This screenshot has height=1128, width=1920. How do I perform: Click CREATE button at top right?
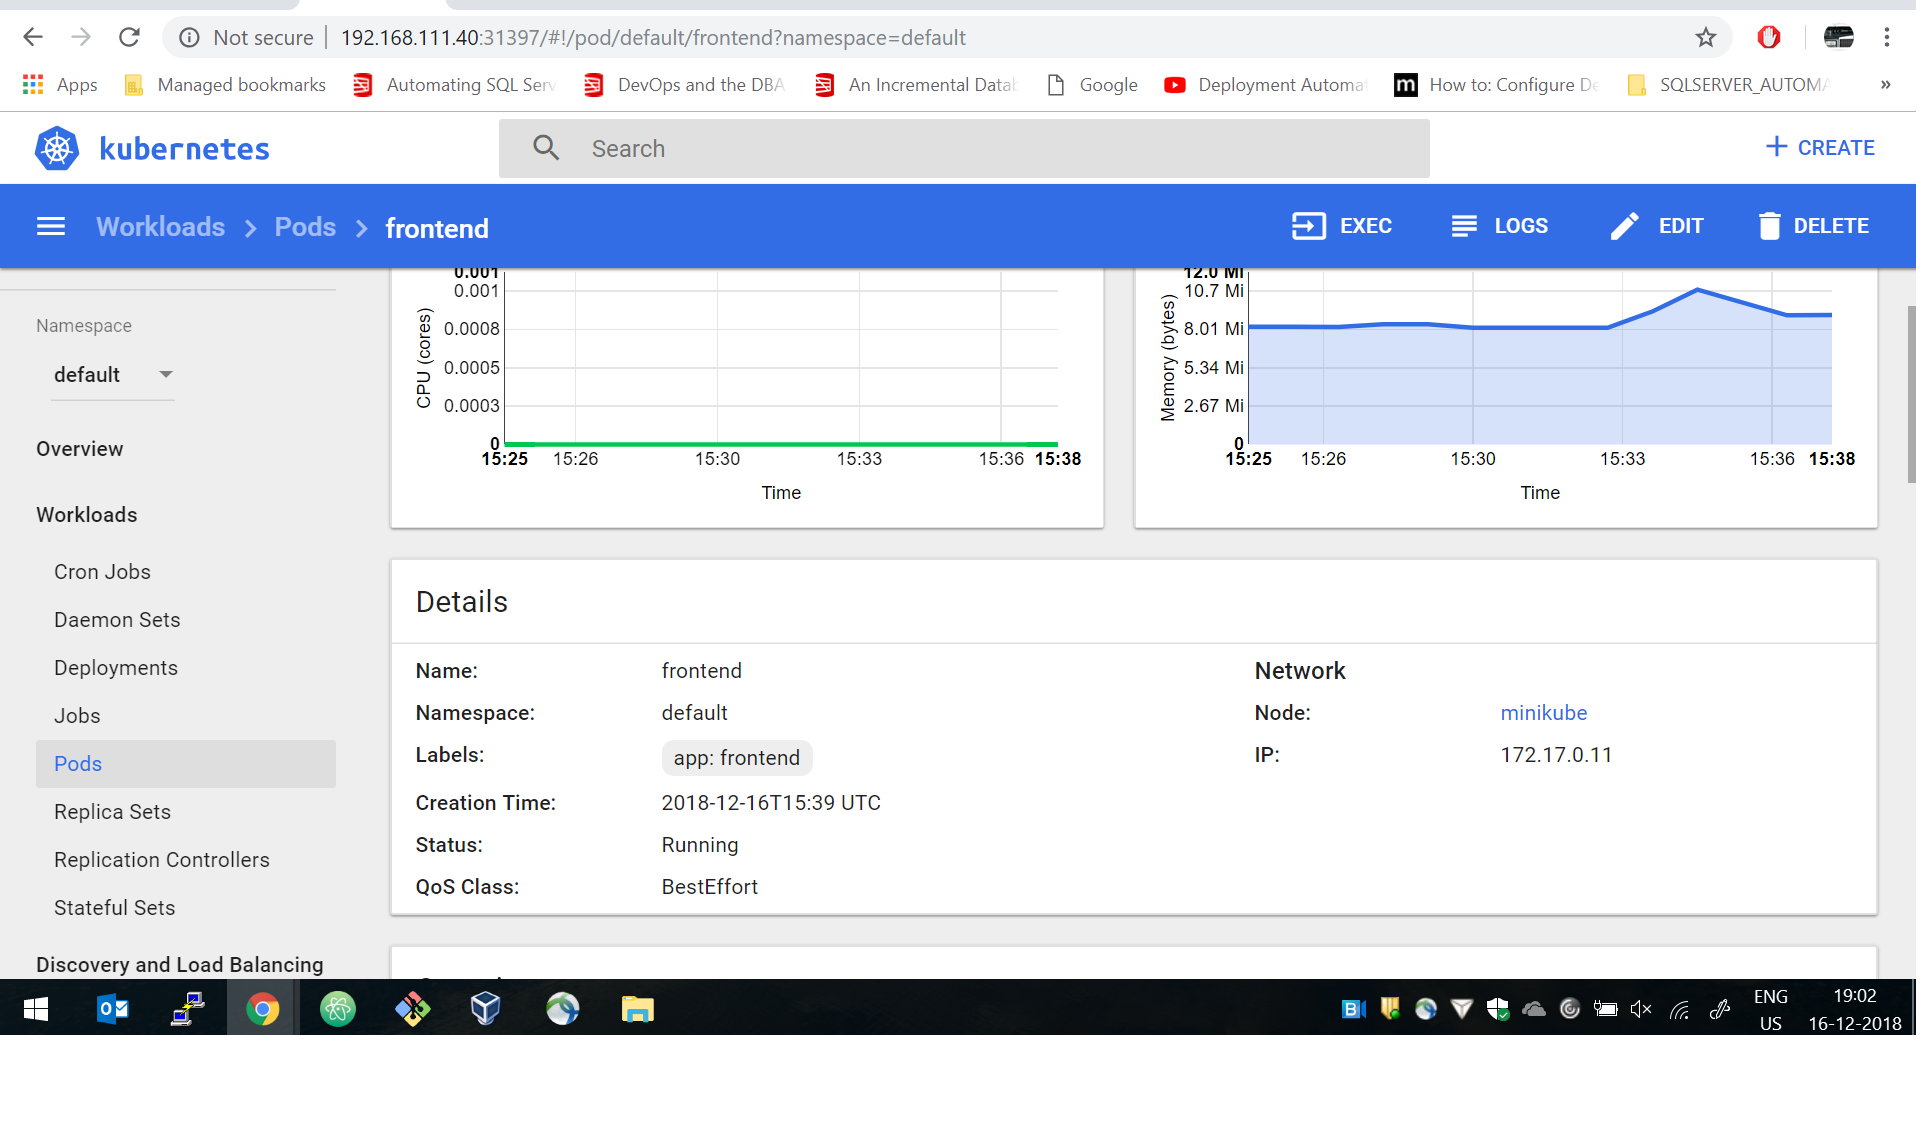1819,148
